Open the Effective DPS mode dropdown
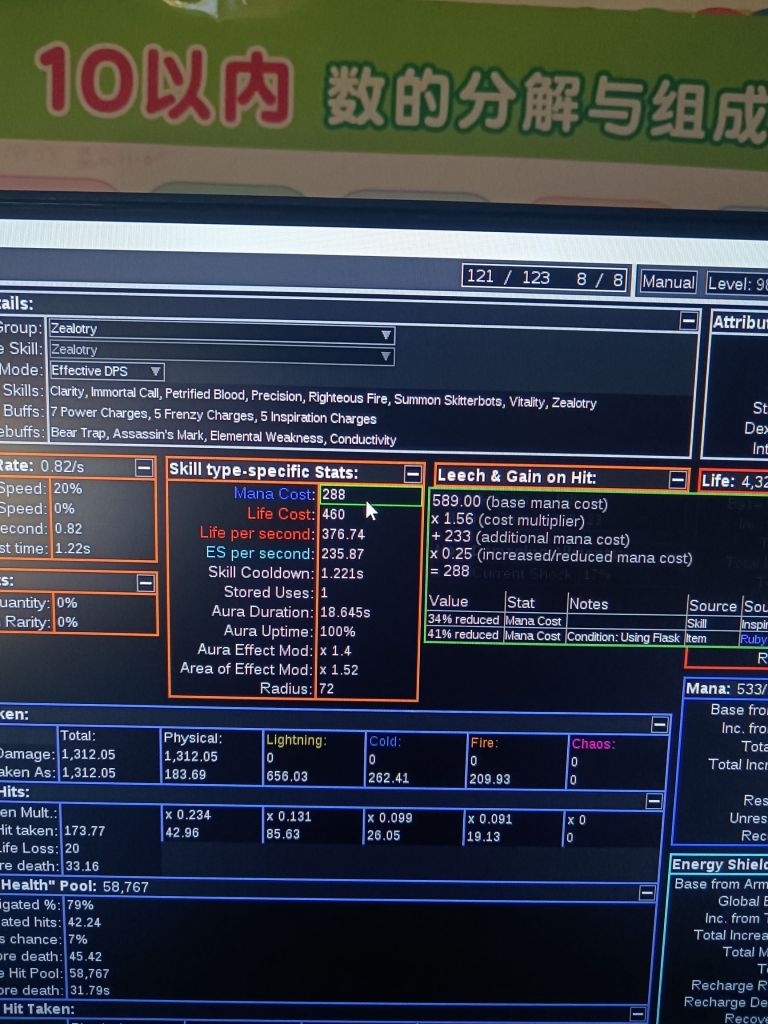This screenshot has width=768, height=1024. (x=107, y=371)
